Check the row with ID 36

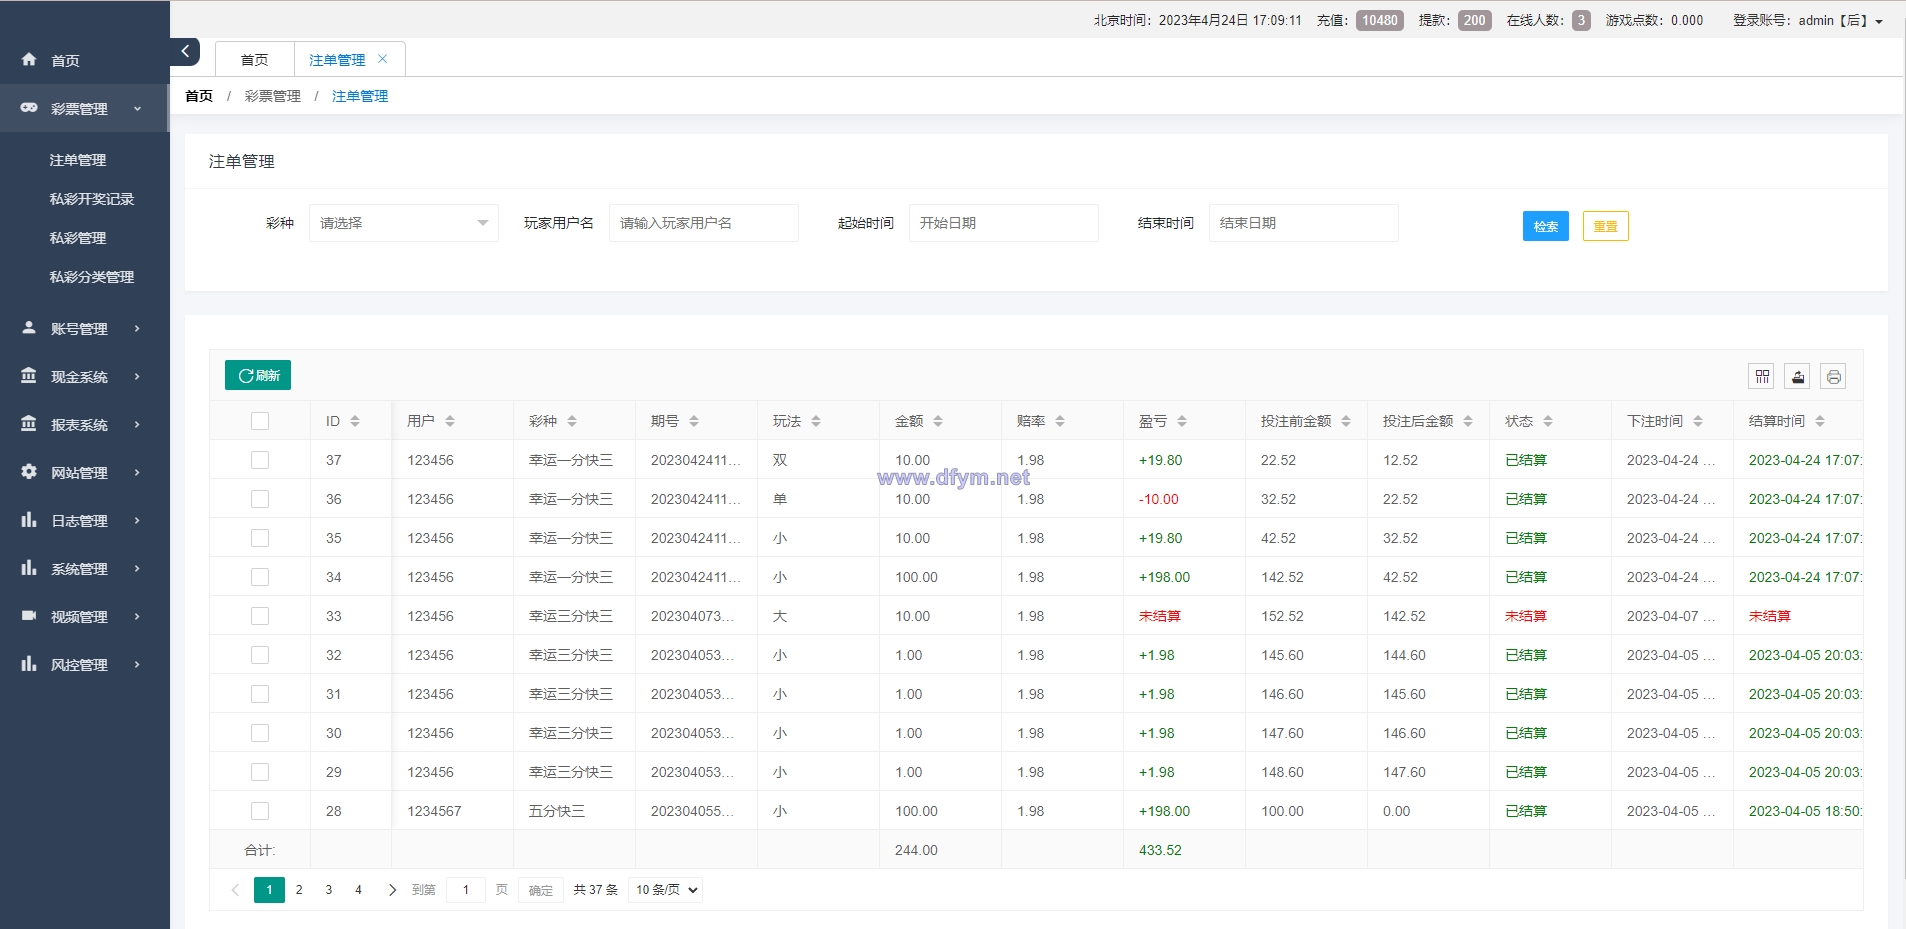pos(260,499)
